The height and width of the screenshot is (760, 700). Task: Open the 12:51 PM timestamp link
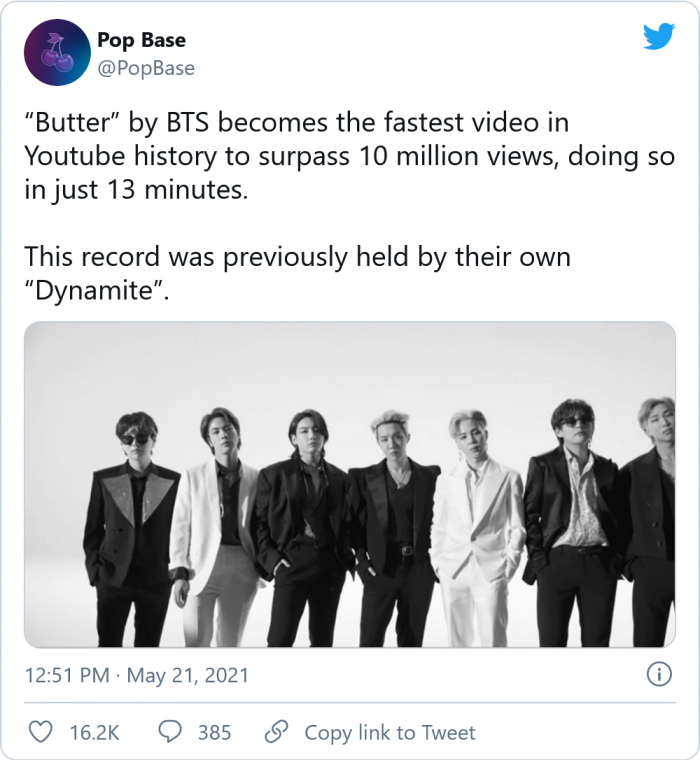66,676
